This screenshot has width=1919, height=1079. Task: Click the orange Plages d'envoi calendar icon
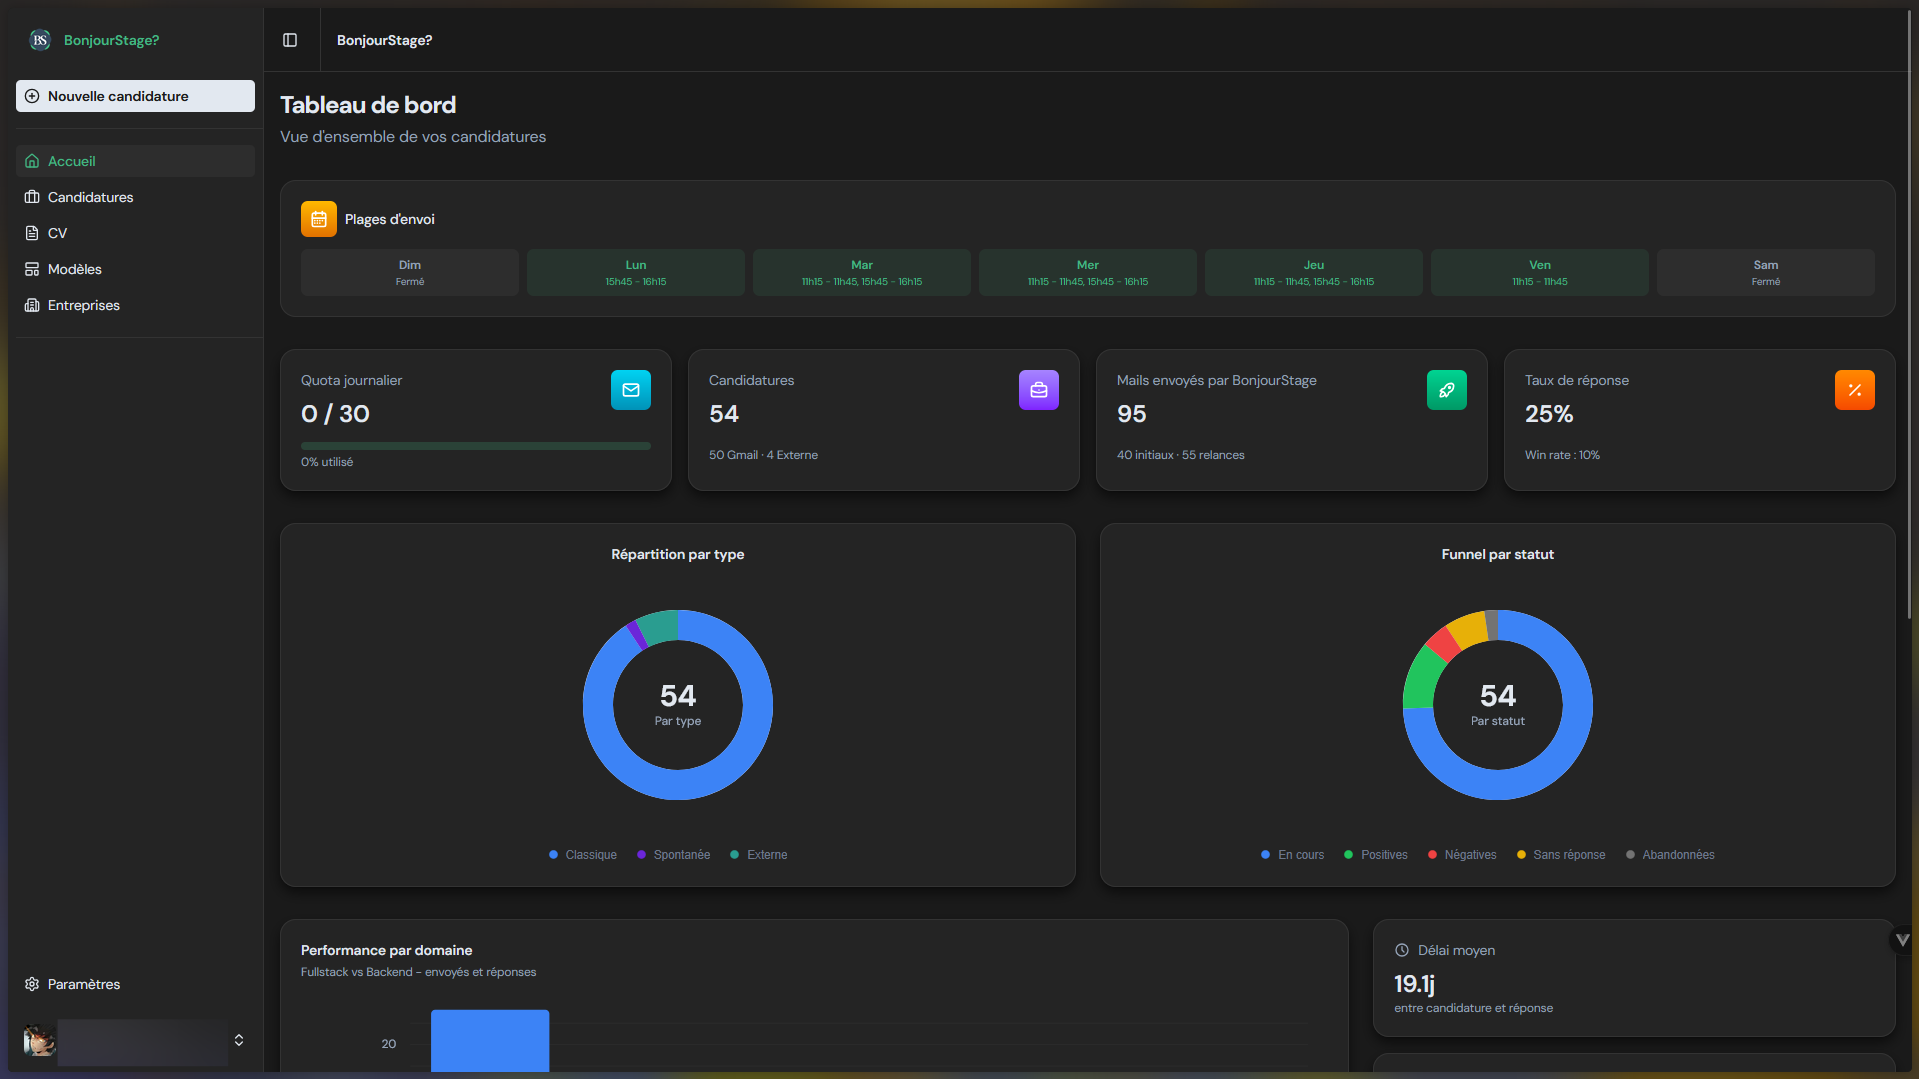(319, 219)
